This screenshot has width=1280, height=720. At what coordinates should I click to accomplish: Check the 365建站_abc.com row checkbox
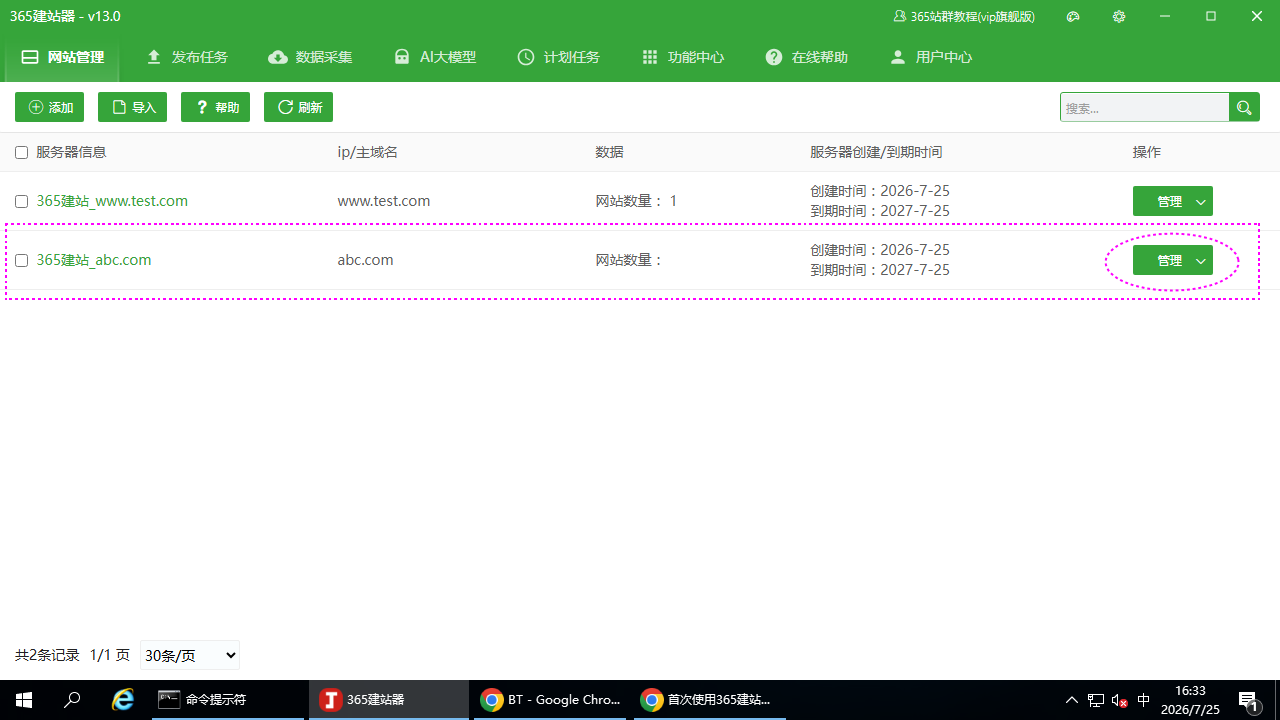(22, 261)
